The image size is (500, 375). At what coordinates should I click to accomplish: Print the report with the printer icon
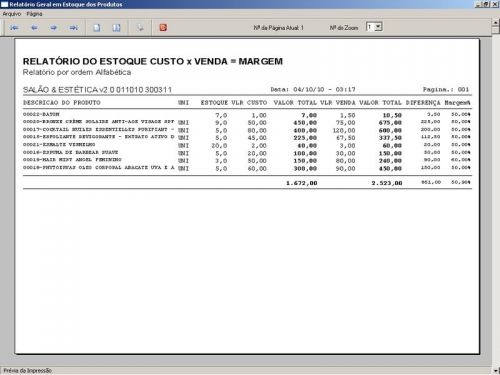click(140, 28)
